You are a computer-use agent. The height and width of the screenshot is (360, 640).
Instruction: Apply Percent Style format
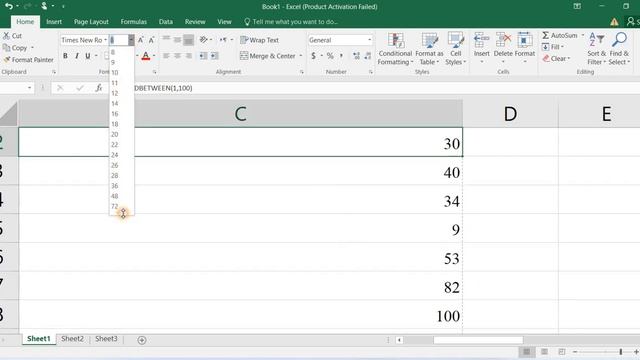330,56
